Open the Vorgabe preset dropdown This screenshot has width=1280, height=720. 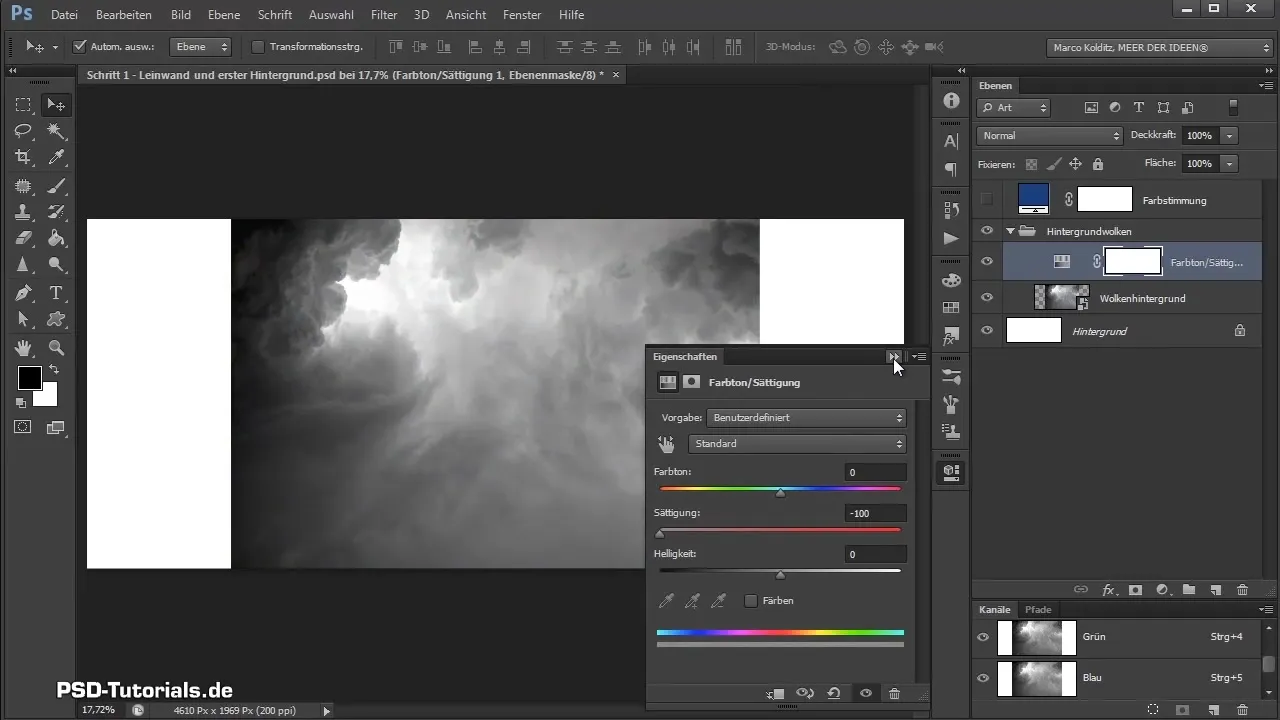[806, 418]
